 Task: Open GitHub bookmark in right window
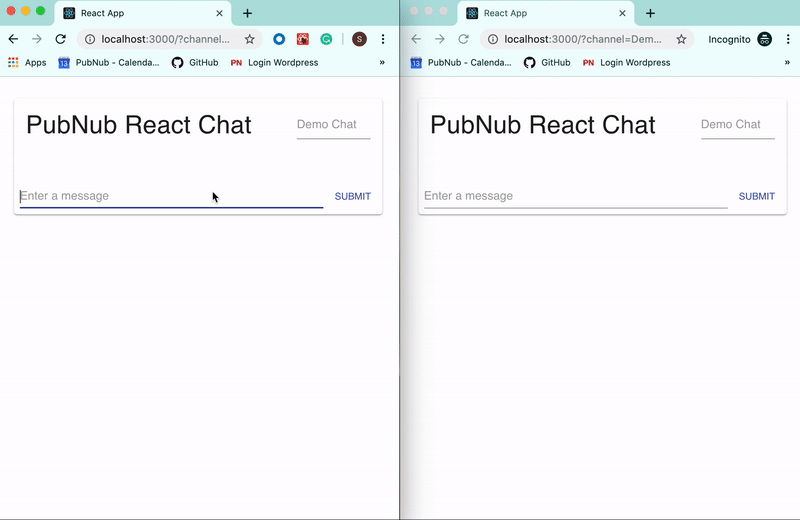coord(547,62)
